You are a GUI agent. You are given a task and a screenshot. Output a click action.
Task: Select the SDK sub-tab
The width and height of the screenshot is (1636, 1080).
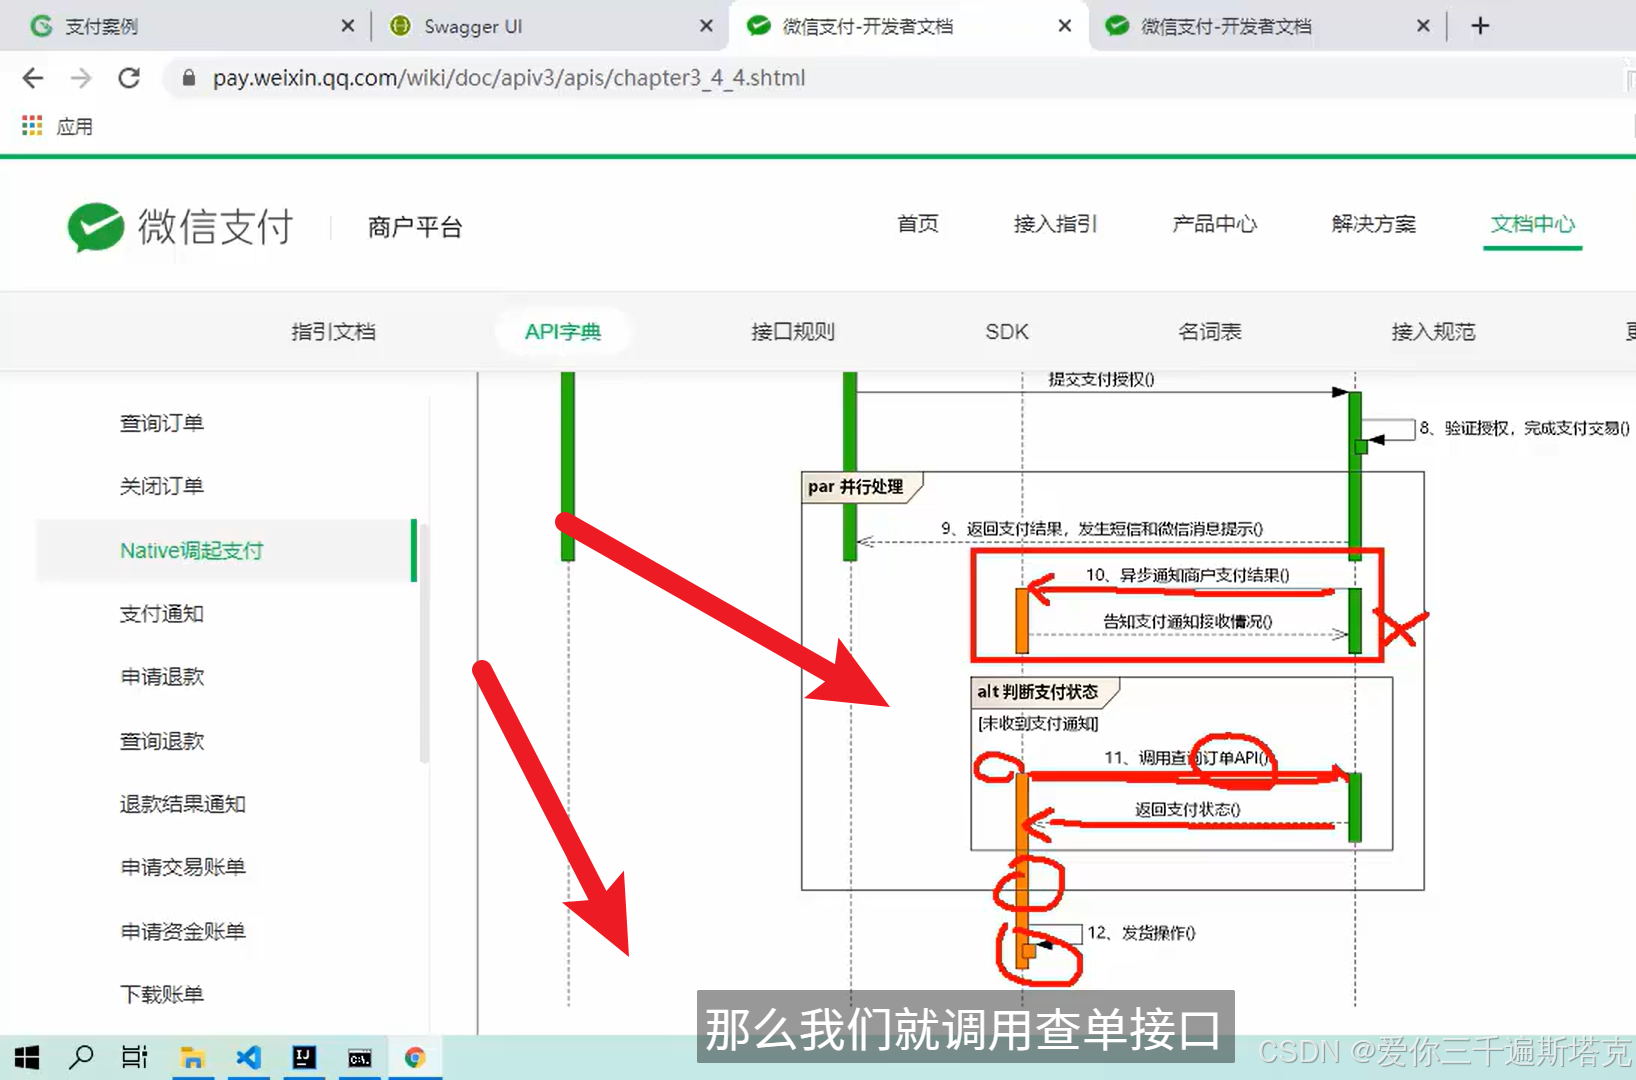click(x=1007, y=332)
